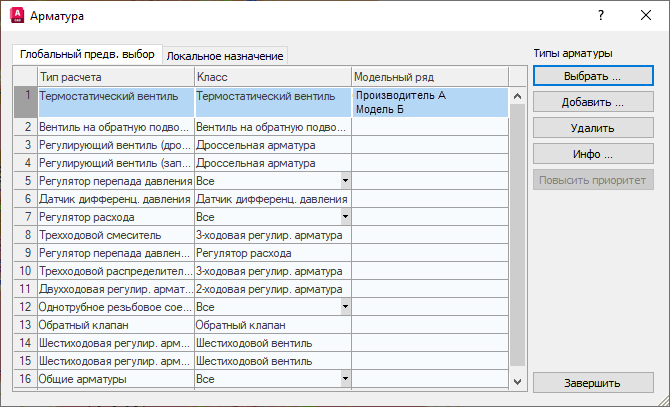Viewport: 670px width, 407px height.
Task: Select row header number 2
Action: click(26, 127)
